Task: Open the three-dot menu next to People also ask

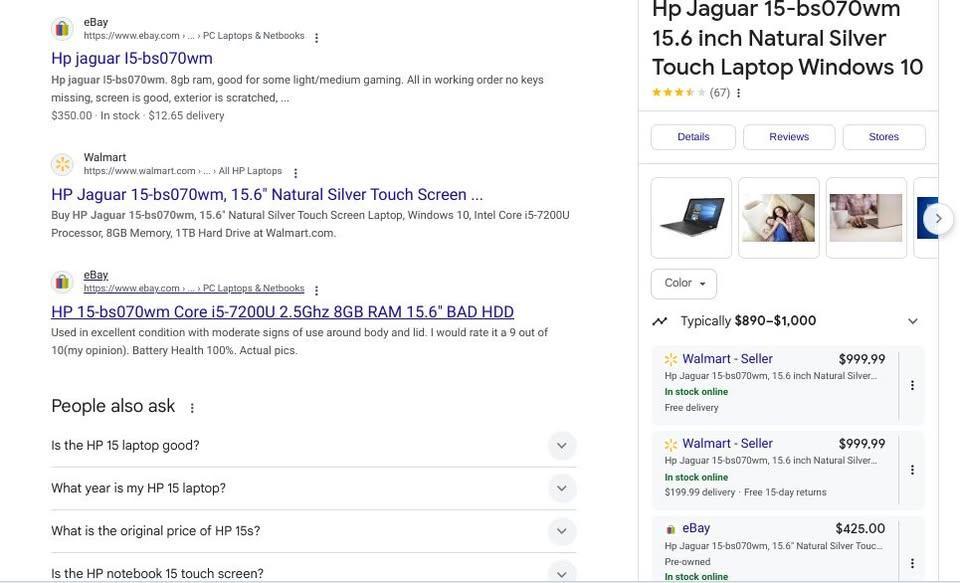Action: click(x=192, y=407)
